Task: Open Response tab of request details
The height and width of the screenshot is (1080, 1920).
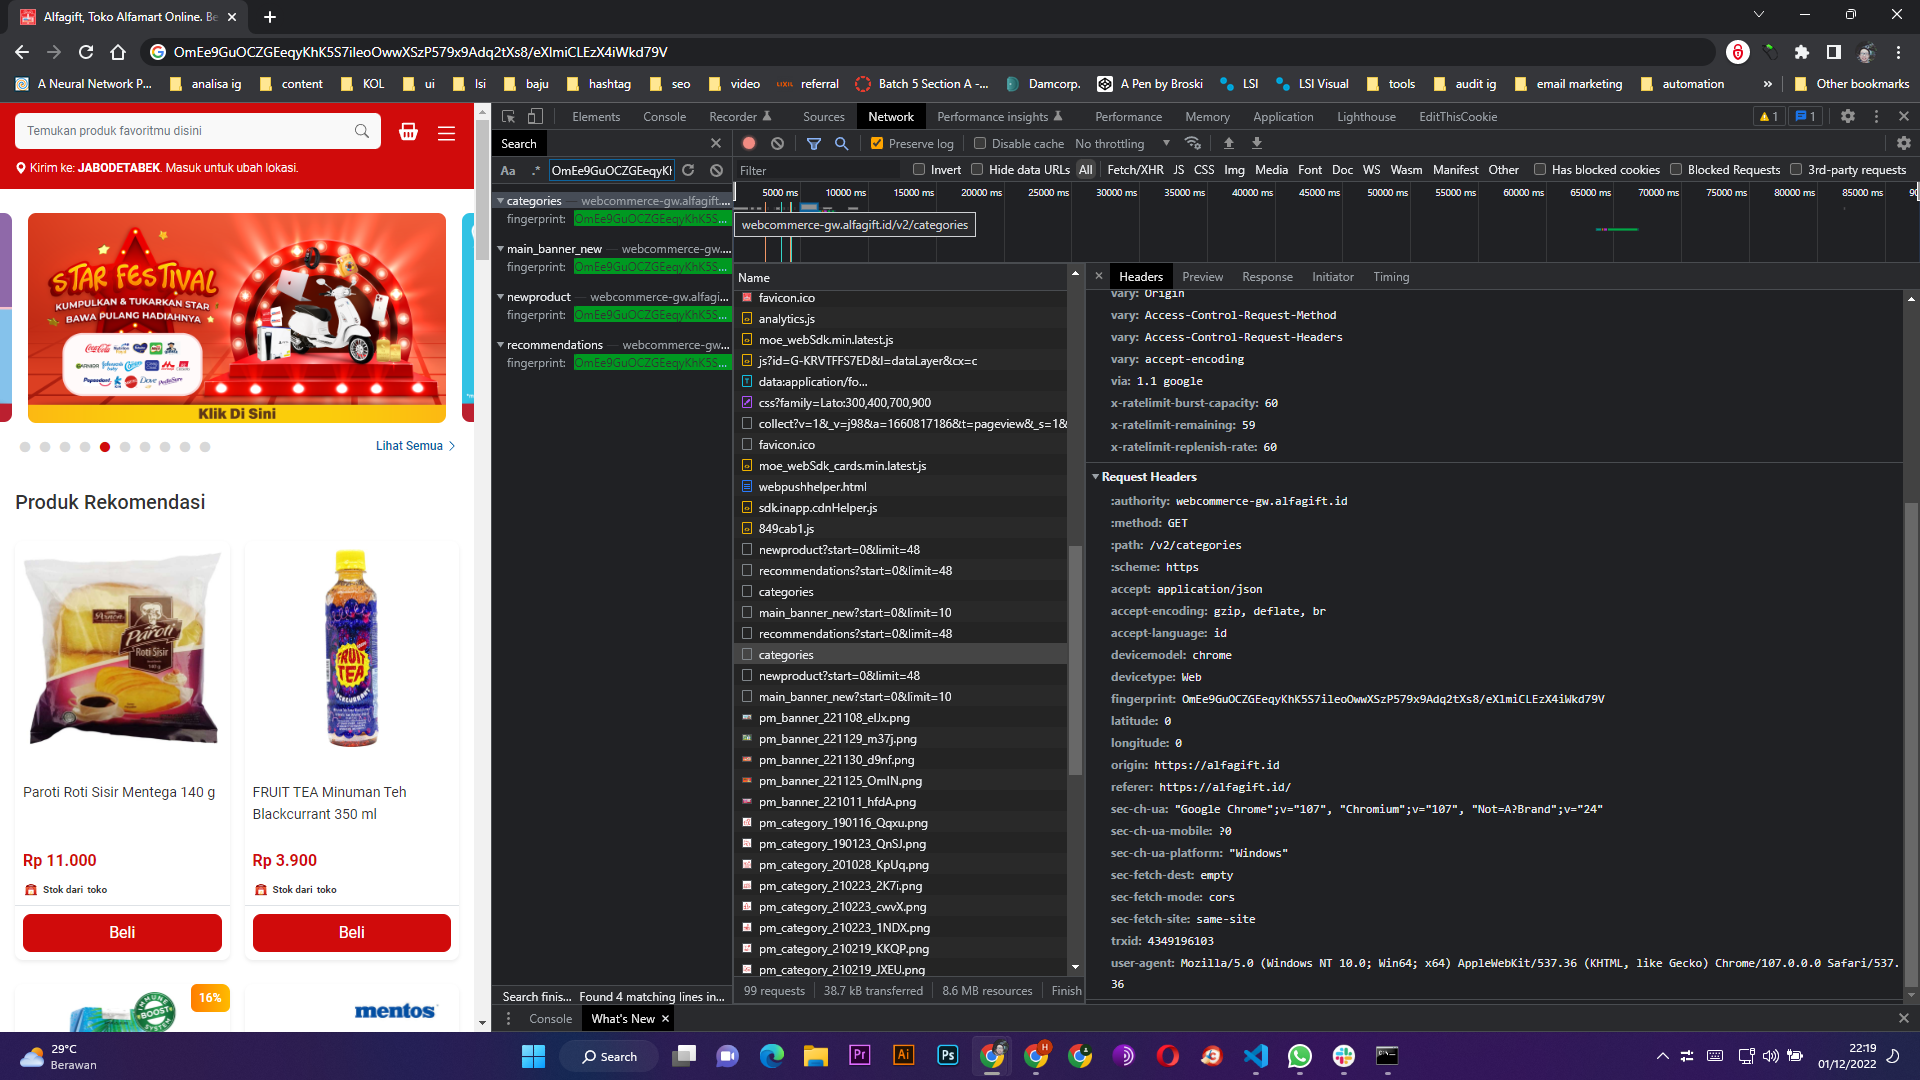Action: click(1267, 277)
